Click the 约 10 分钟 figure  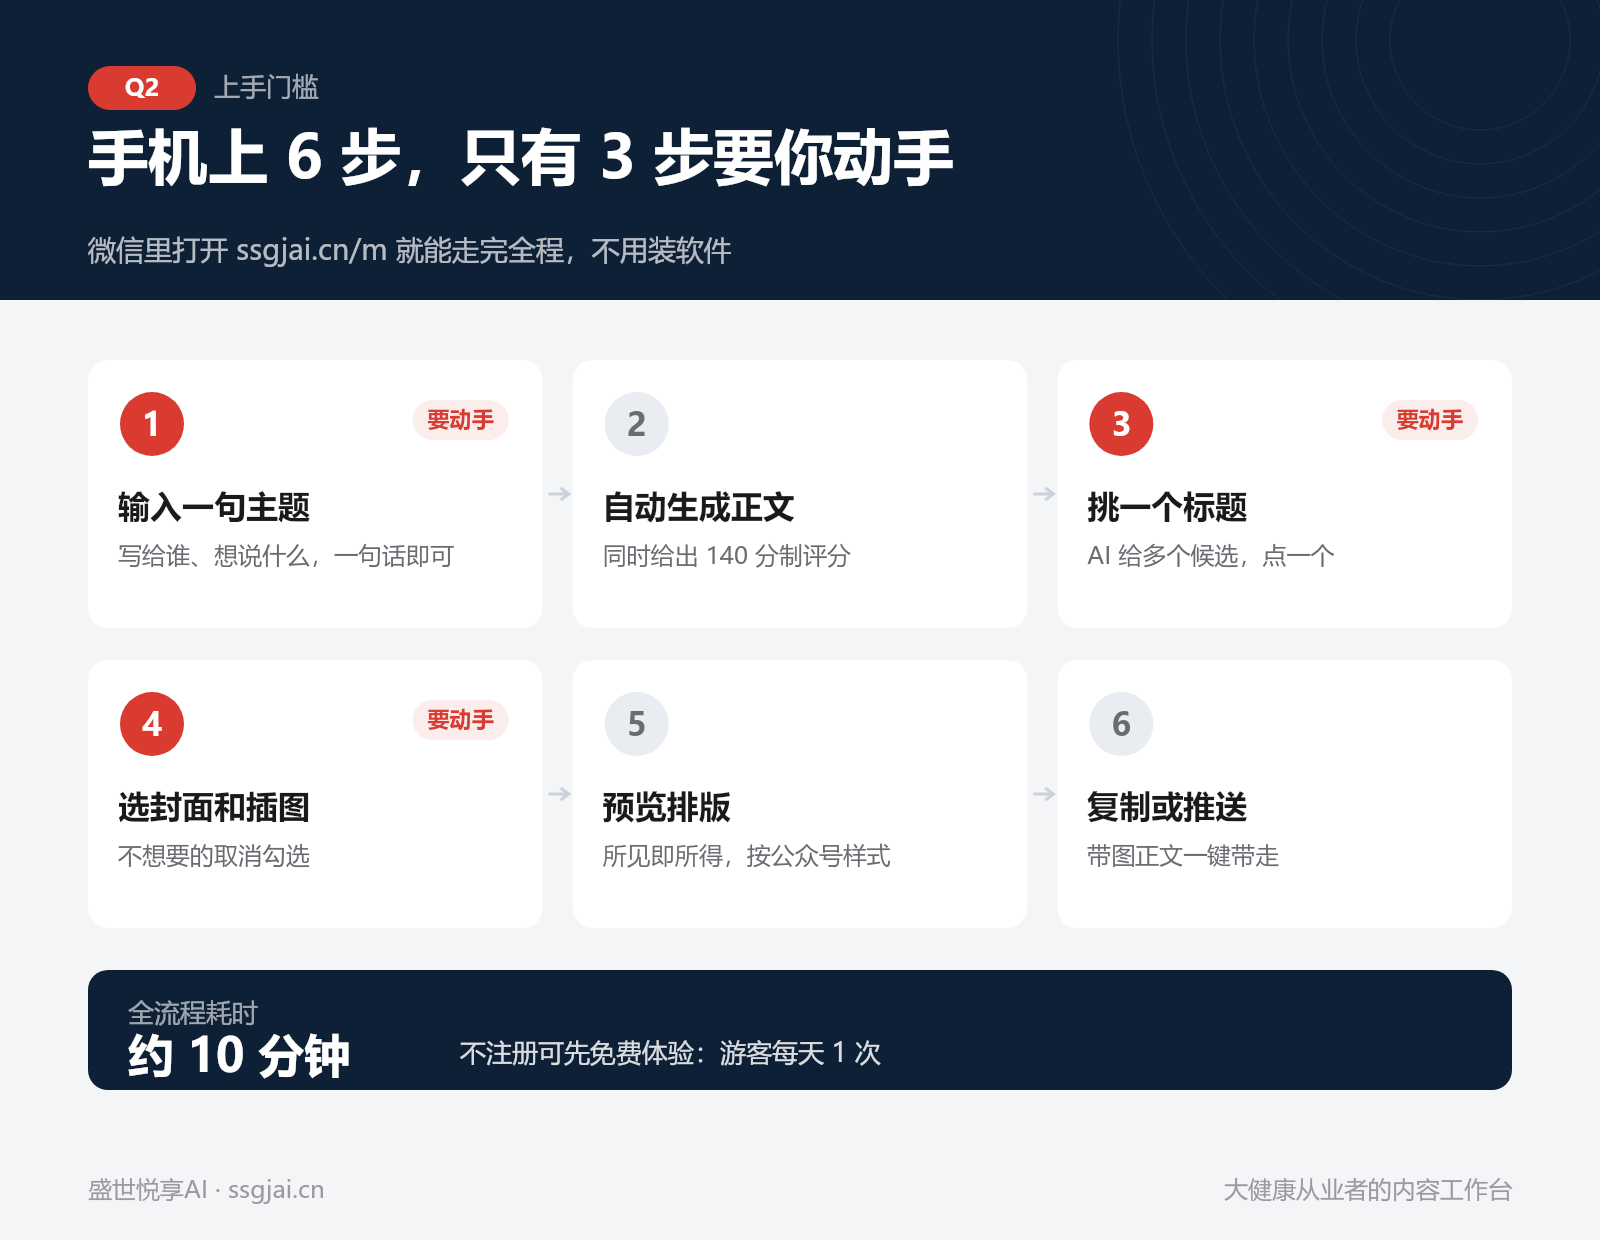(239, 1056)
